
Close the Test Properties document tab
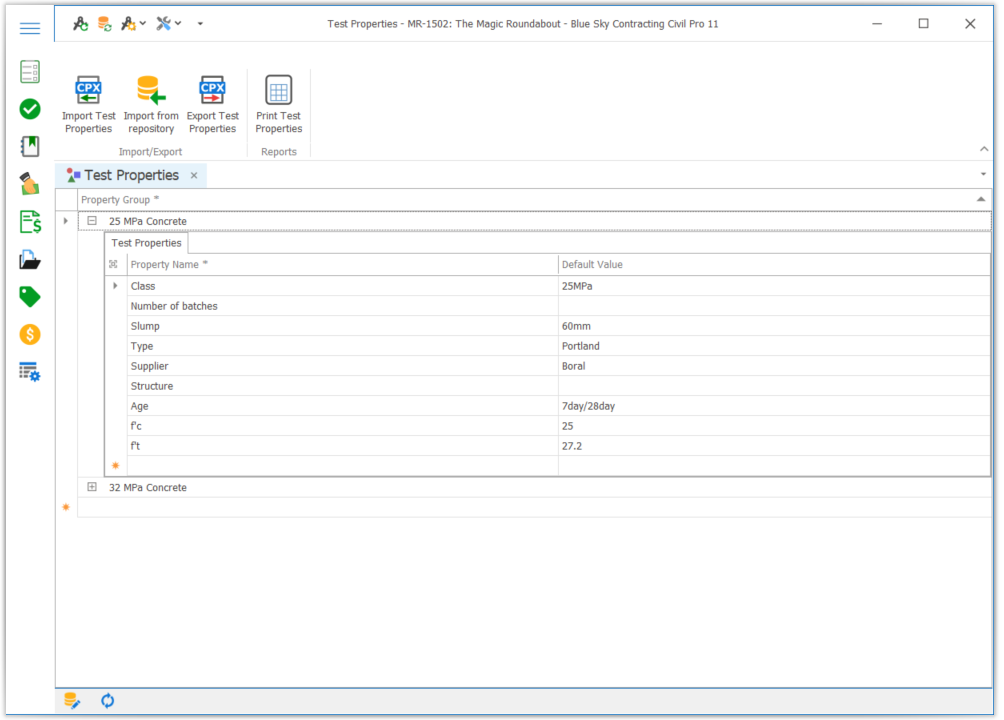194,176
